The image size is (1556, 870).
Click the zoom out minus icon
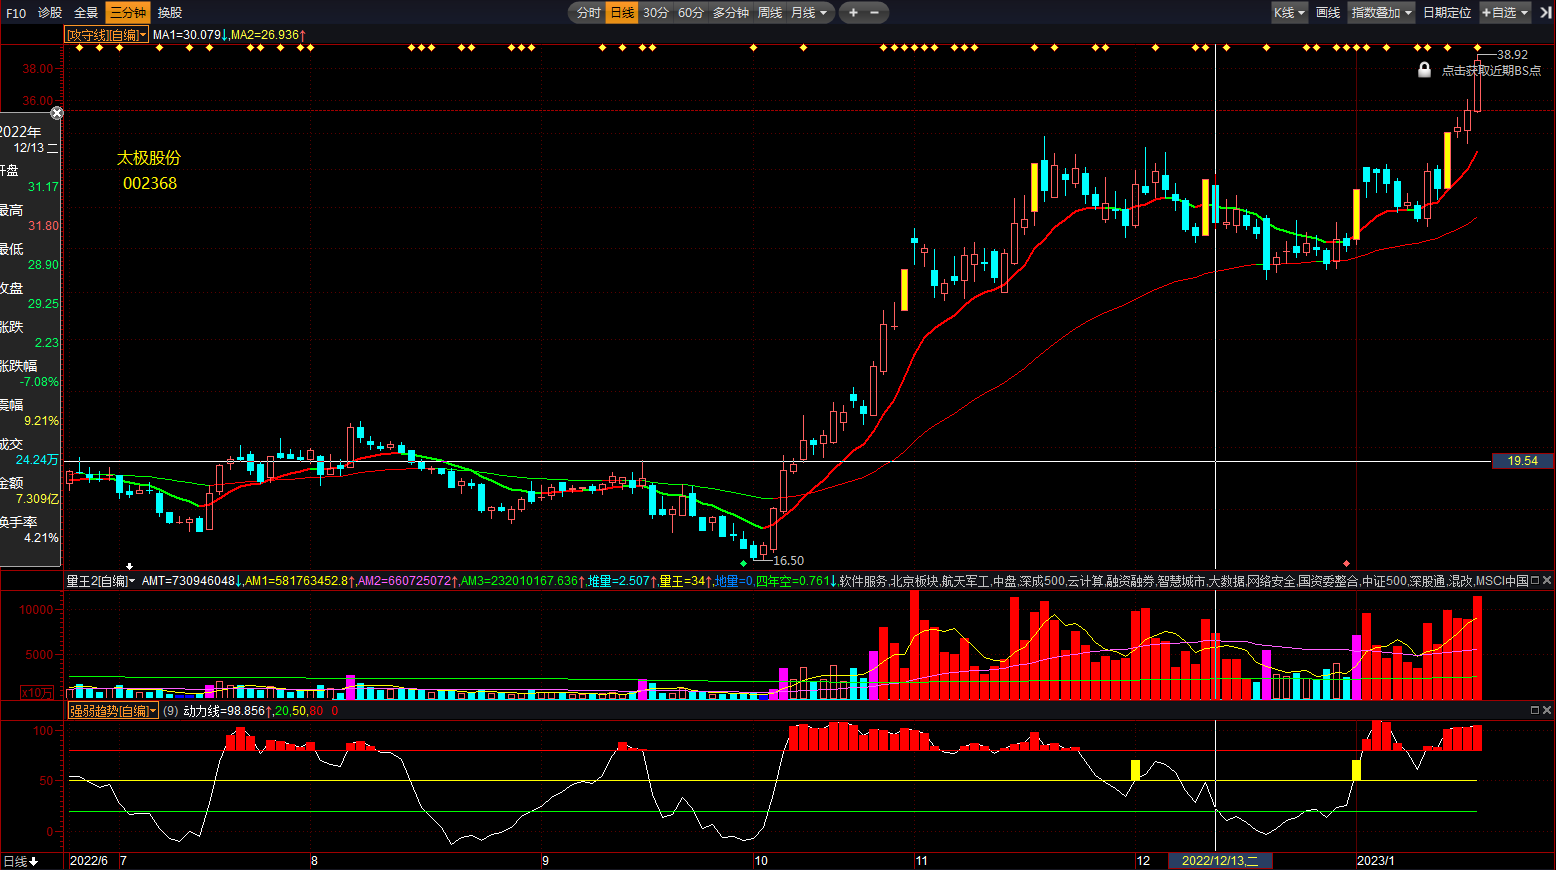(875, 13)
